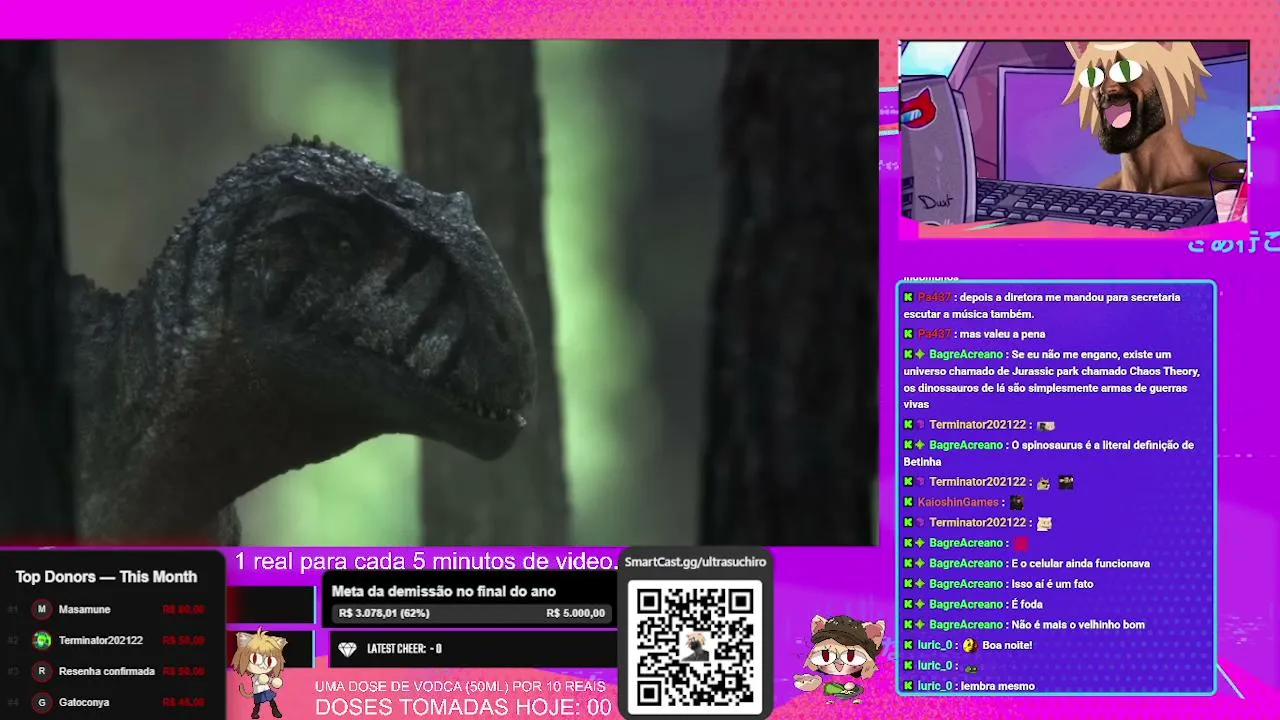Click the red emote in BagreAcreano's message

[1021, 543]
